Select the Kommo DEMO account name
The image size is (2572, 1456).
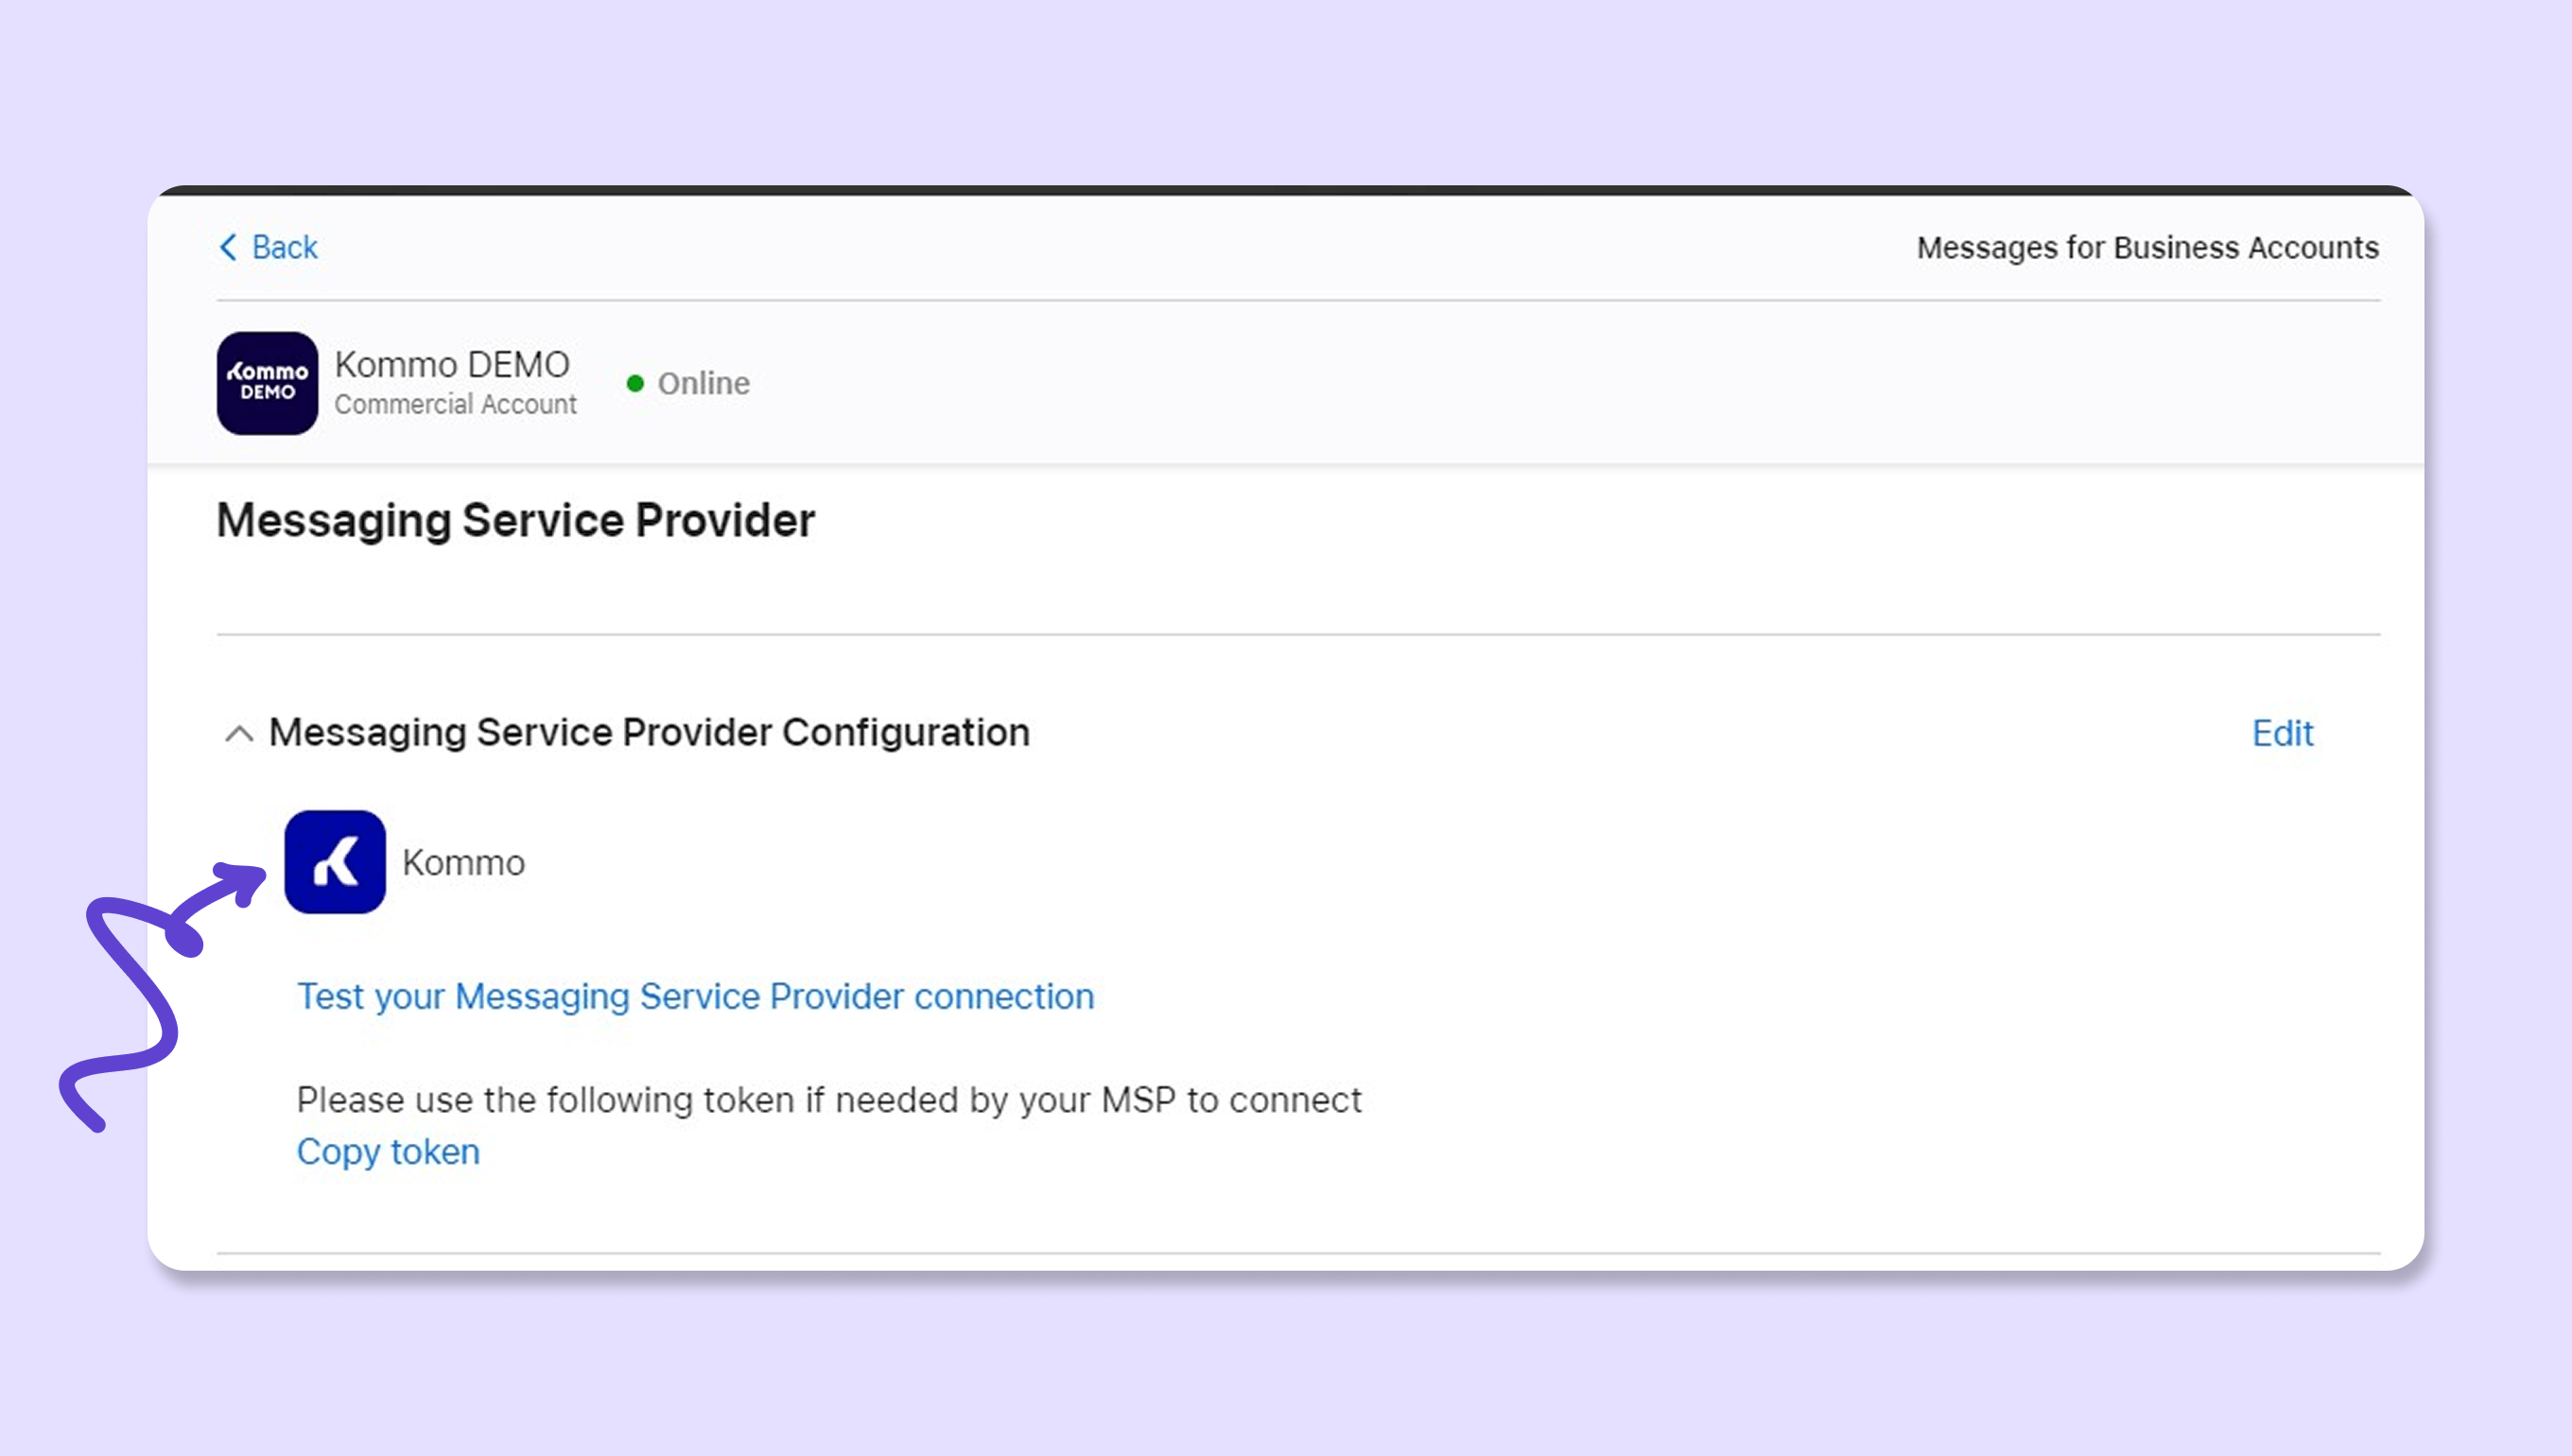(452, 365)
